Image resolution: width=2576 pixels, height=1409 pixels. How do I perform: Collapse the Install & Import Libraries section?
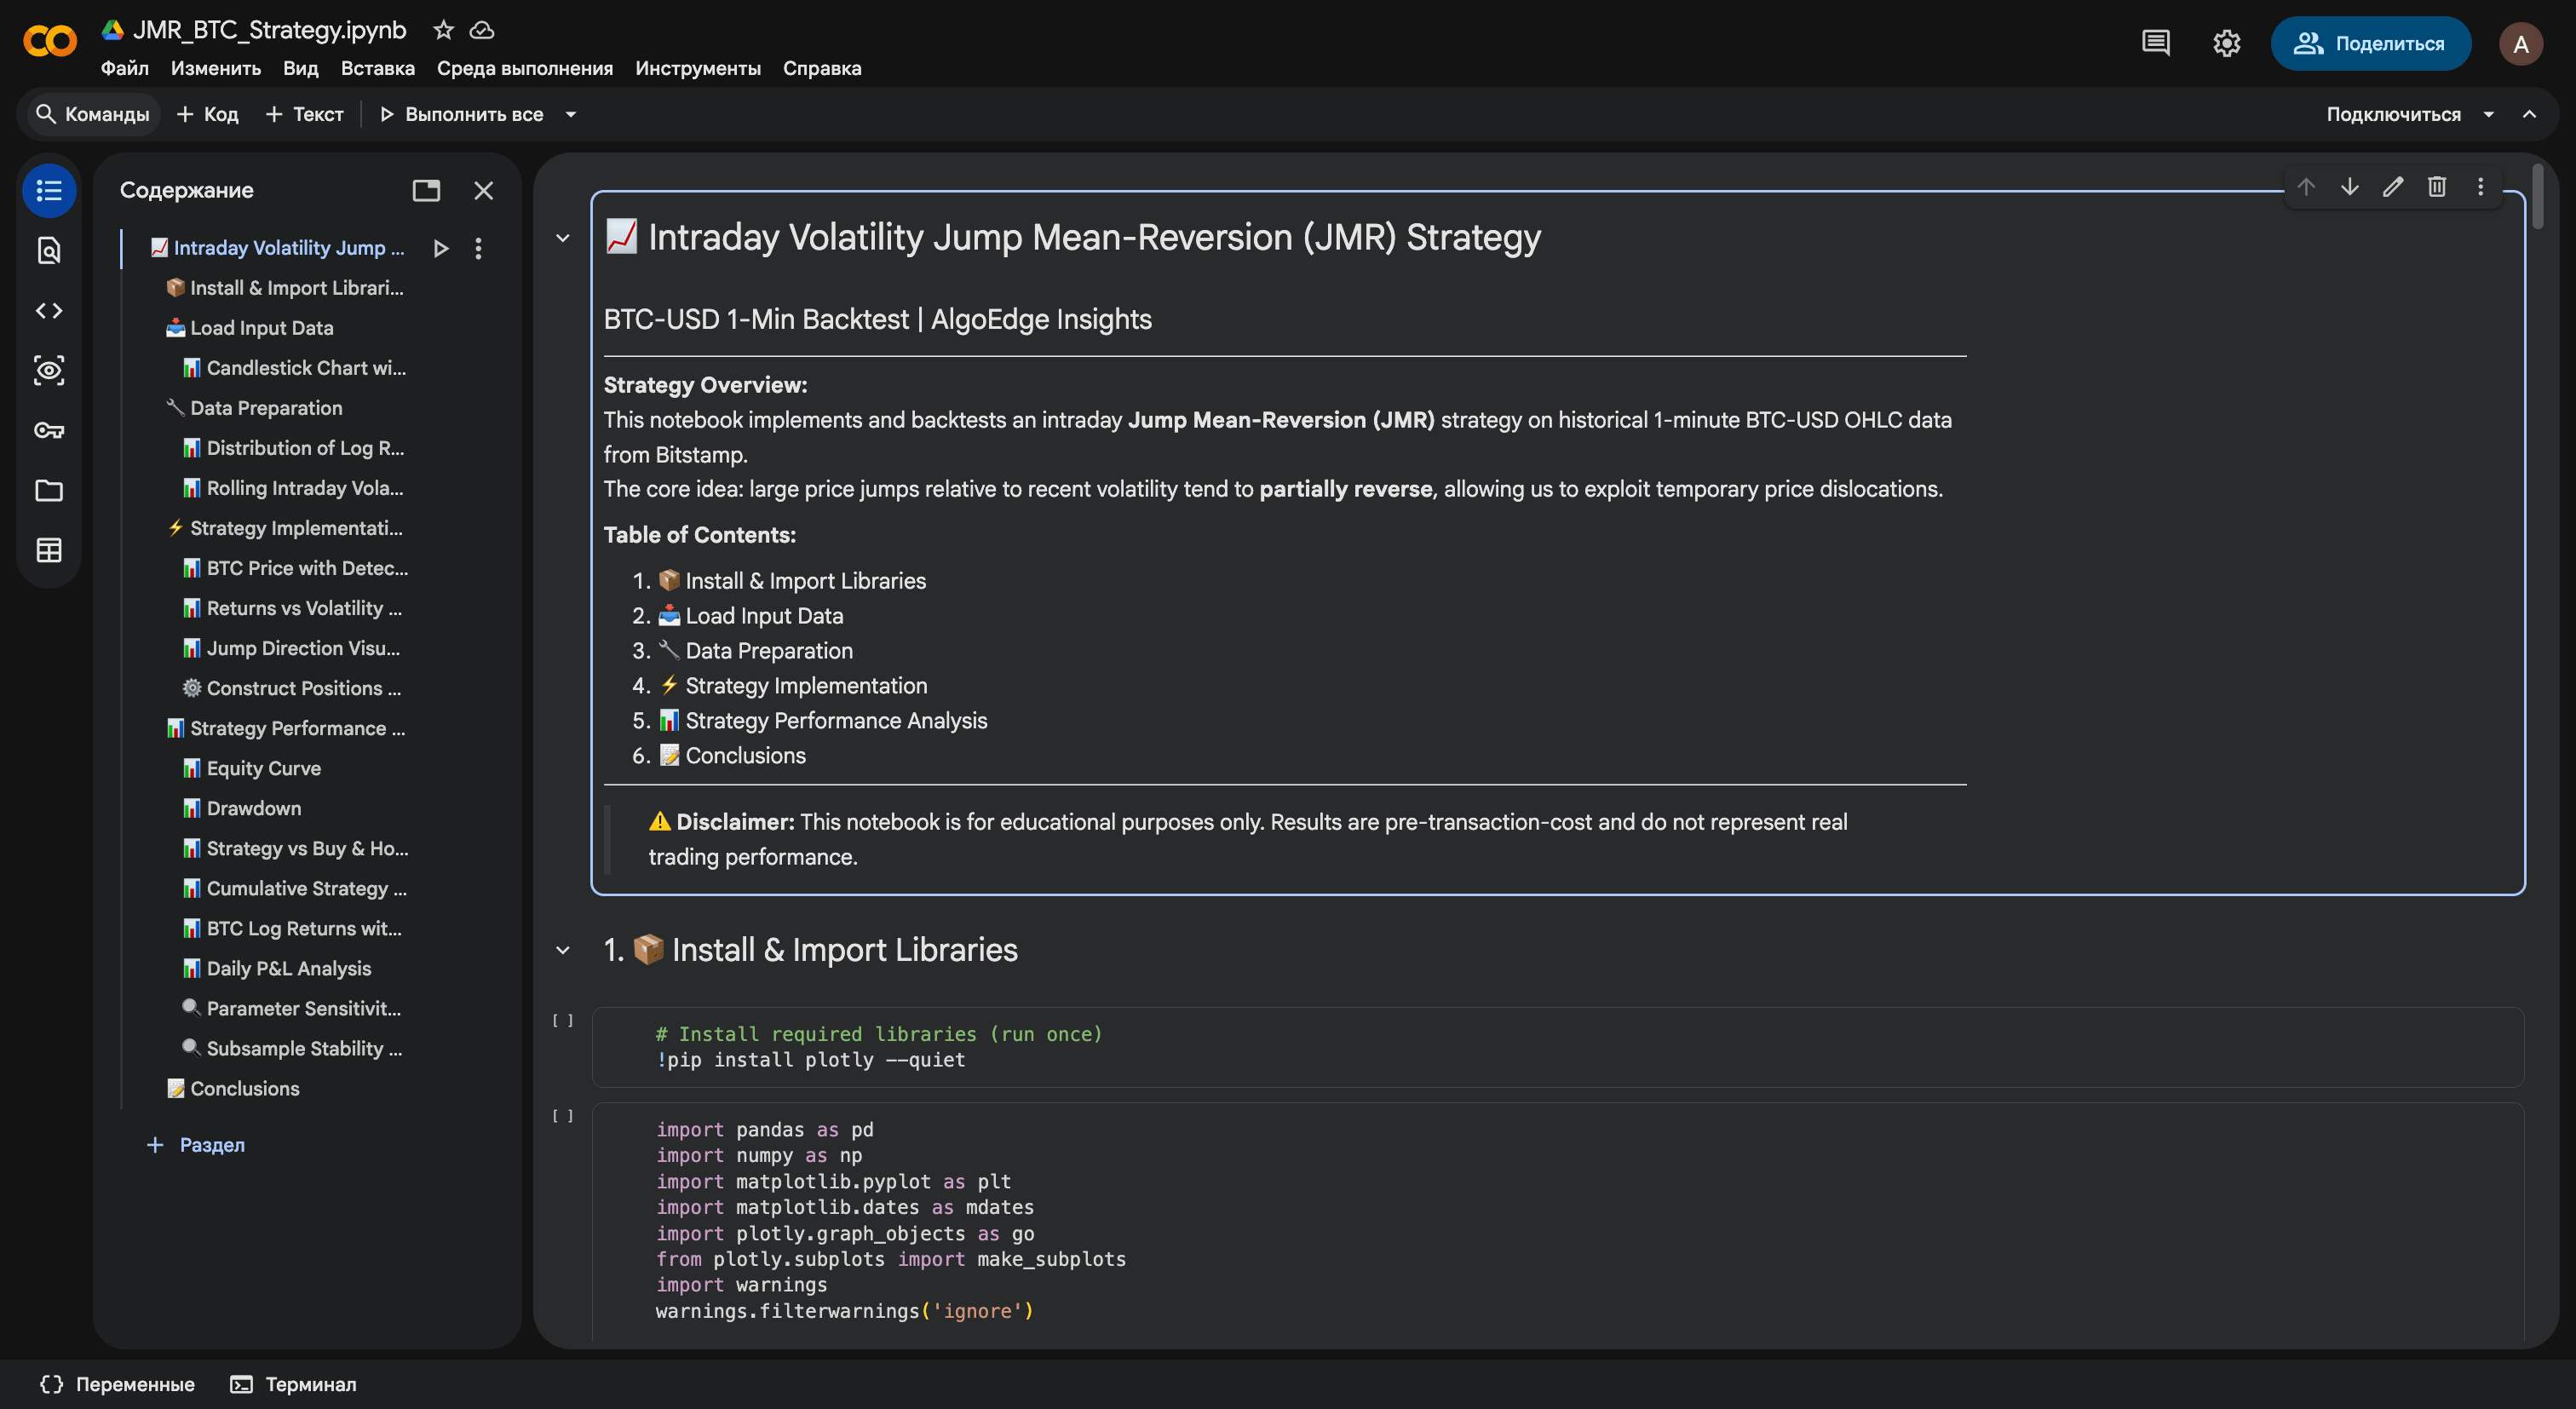pos(563,950)
